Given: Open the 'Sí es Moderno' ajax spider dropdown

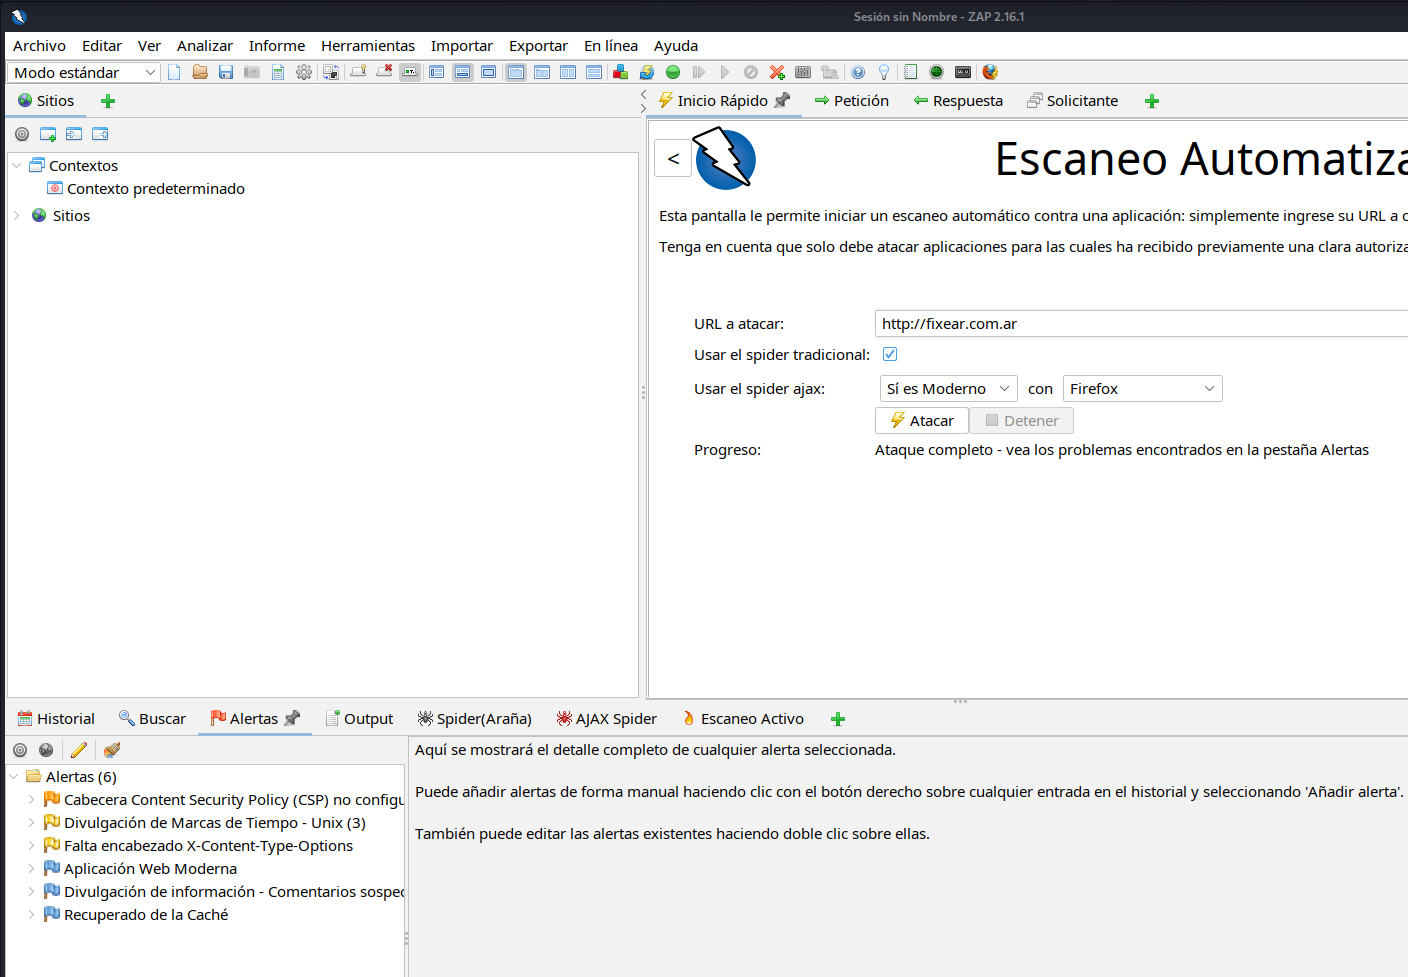Looking at the screenshot, I should point(948,389).
